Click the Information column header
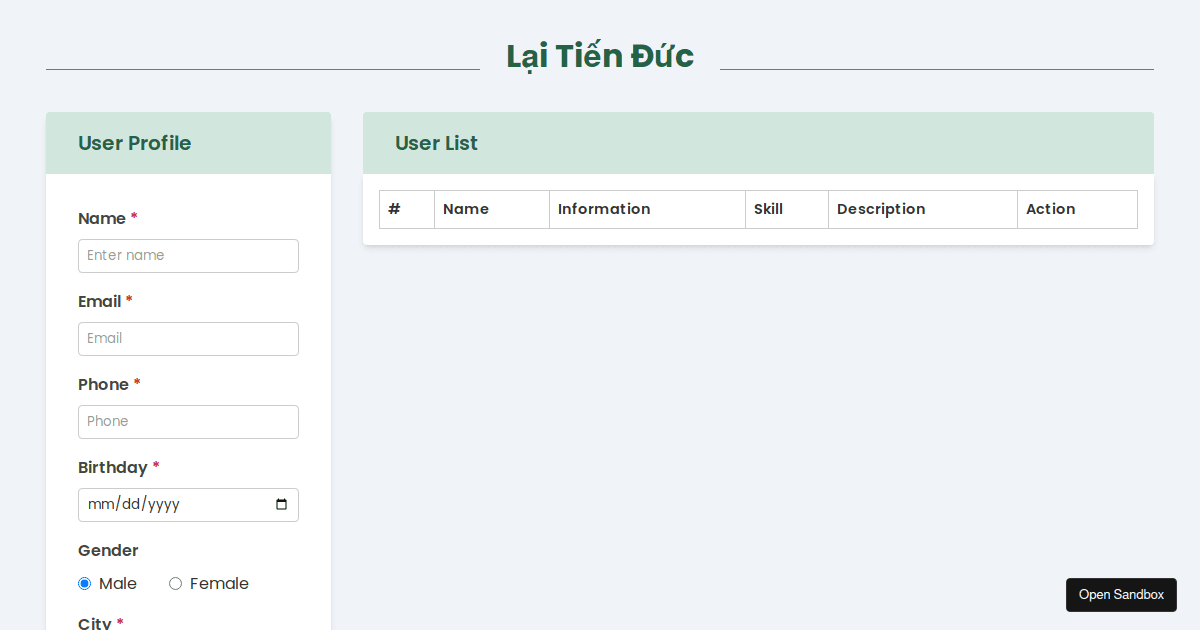The width and height of the screenshot is (1200, 630). point(604,209)
